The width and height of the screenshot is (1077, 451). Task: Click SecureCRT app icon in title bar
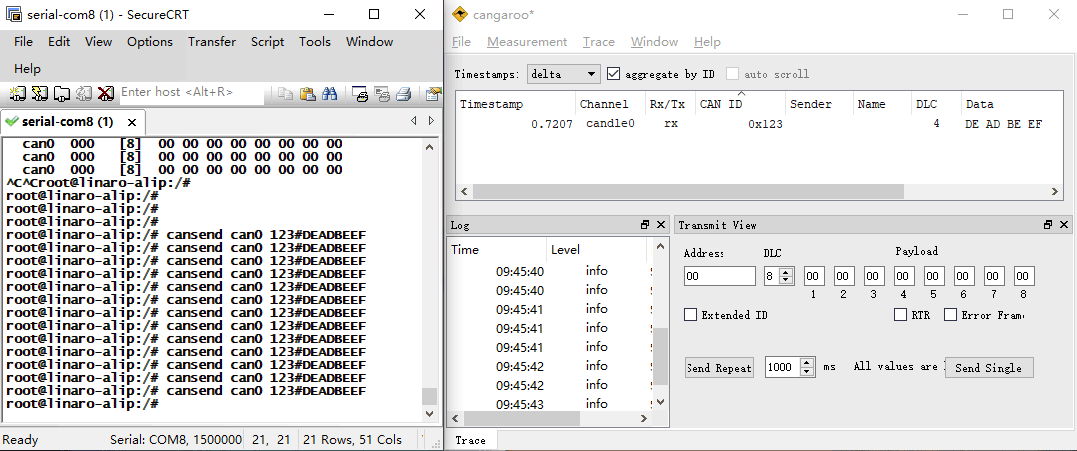[12, 14]
